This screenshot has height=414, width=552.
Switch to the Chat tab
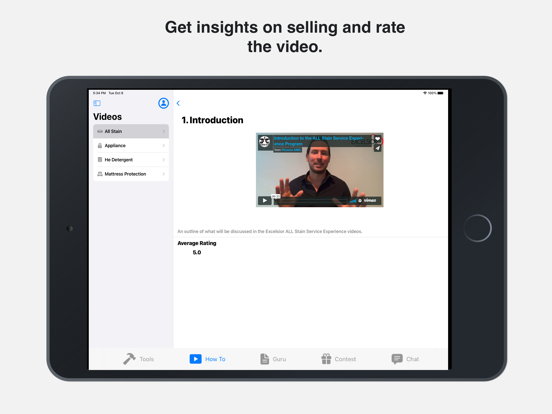(x=405, y=359)
